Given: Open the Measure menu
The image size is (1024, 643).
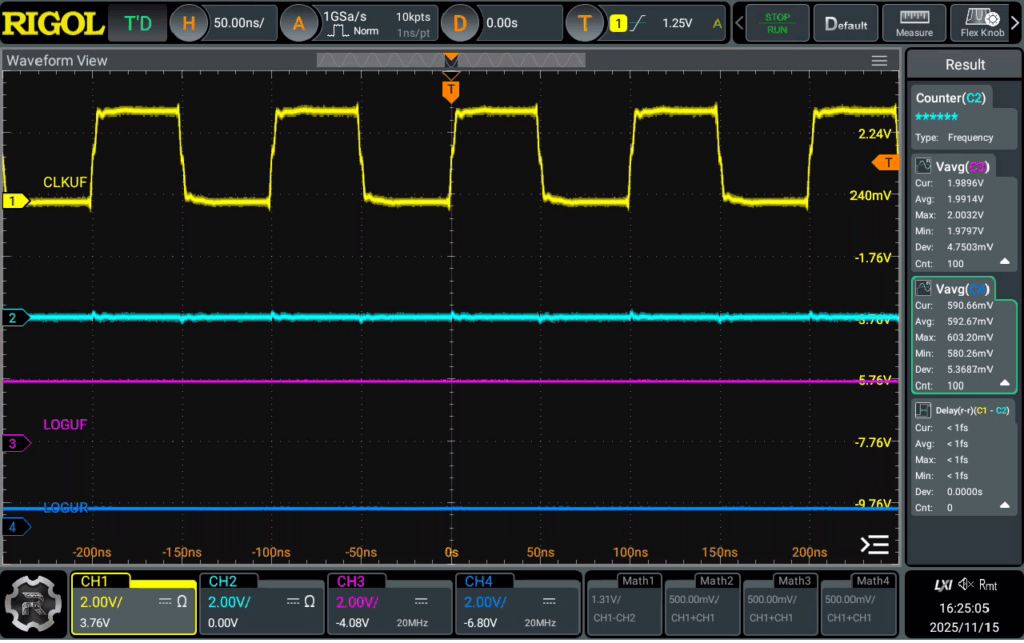Looking at the screenshot, I should (914, 24).
